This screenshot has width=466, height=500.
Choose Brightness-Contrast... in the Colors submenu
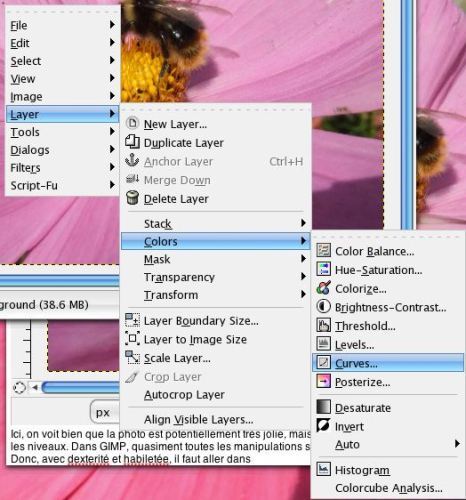pyautogui.click(x=388, y=307)
